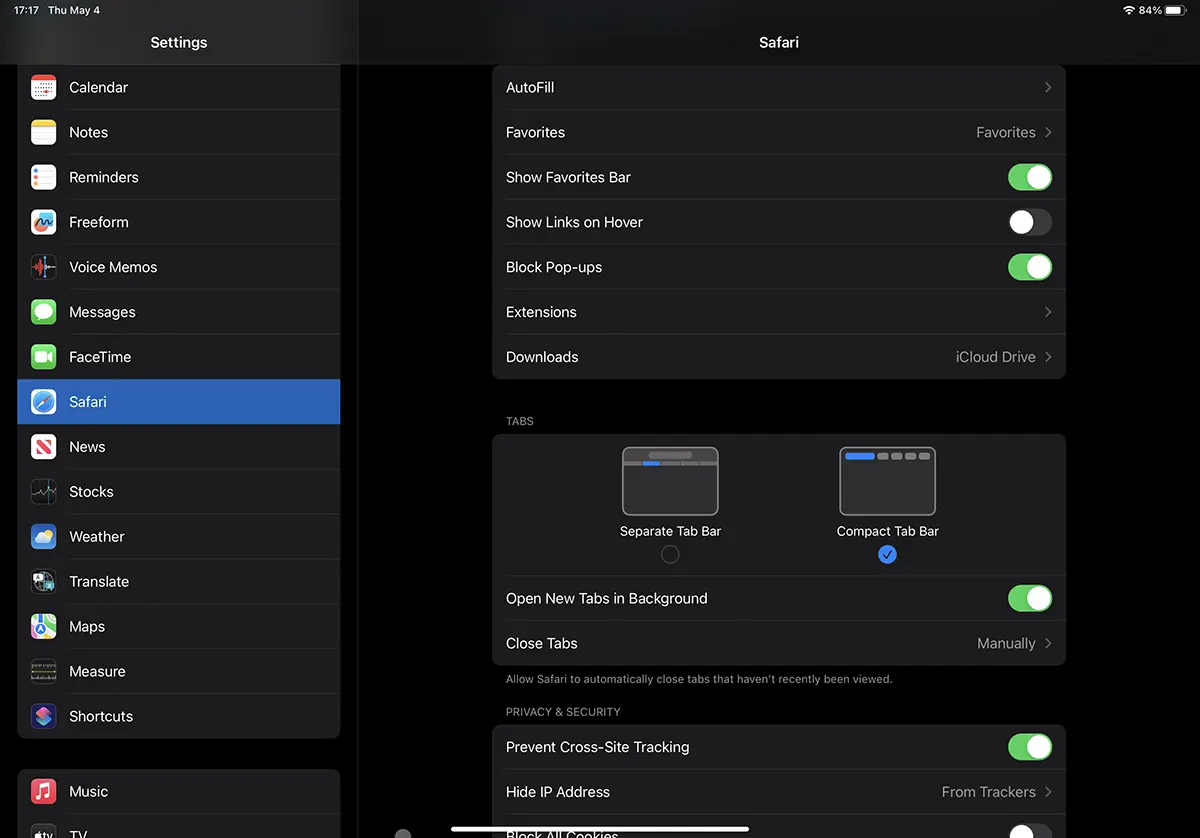1200x838 pixels.
Task: Tap the Translate app icon
Action: 43,582
